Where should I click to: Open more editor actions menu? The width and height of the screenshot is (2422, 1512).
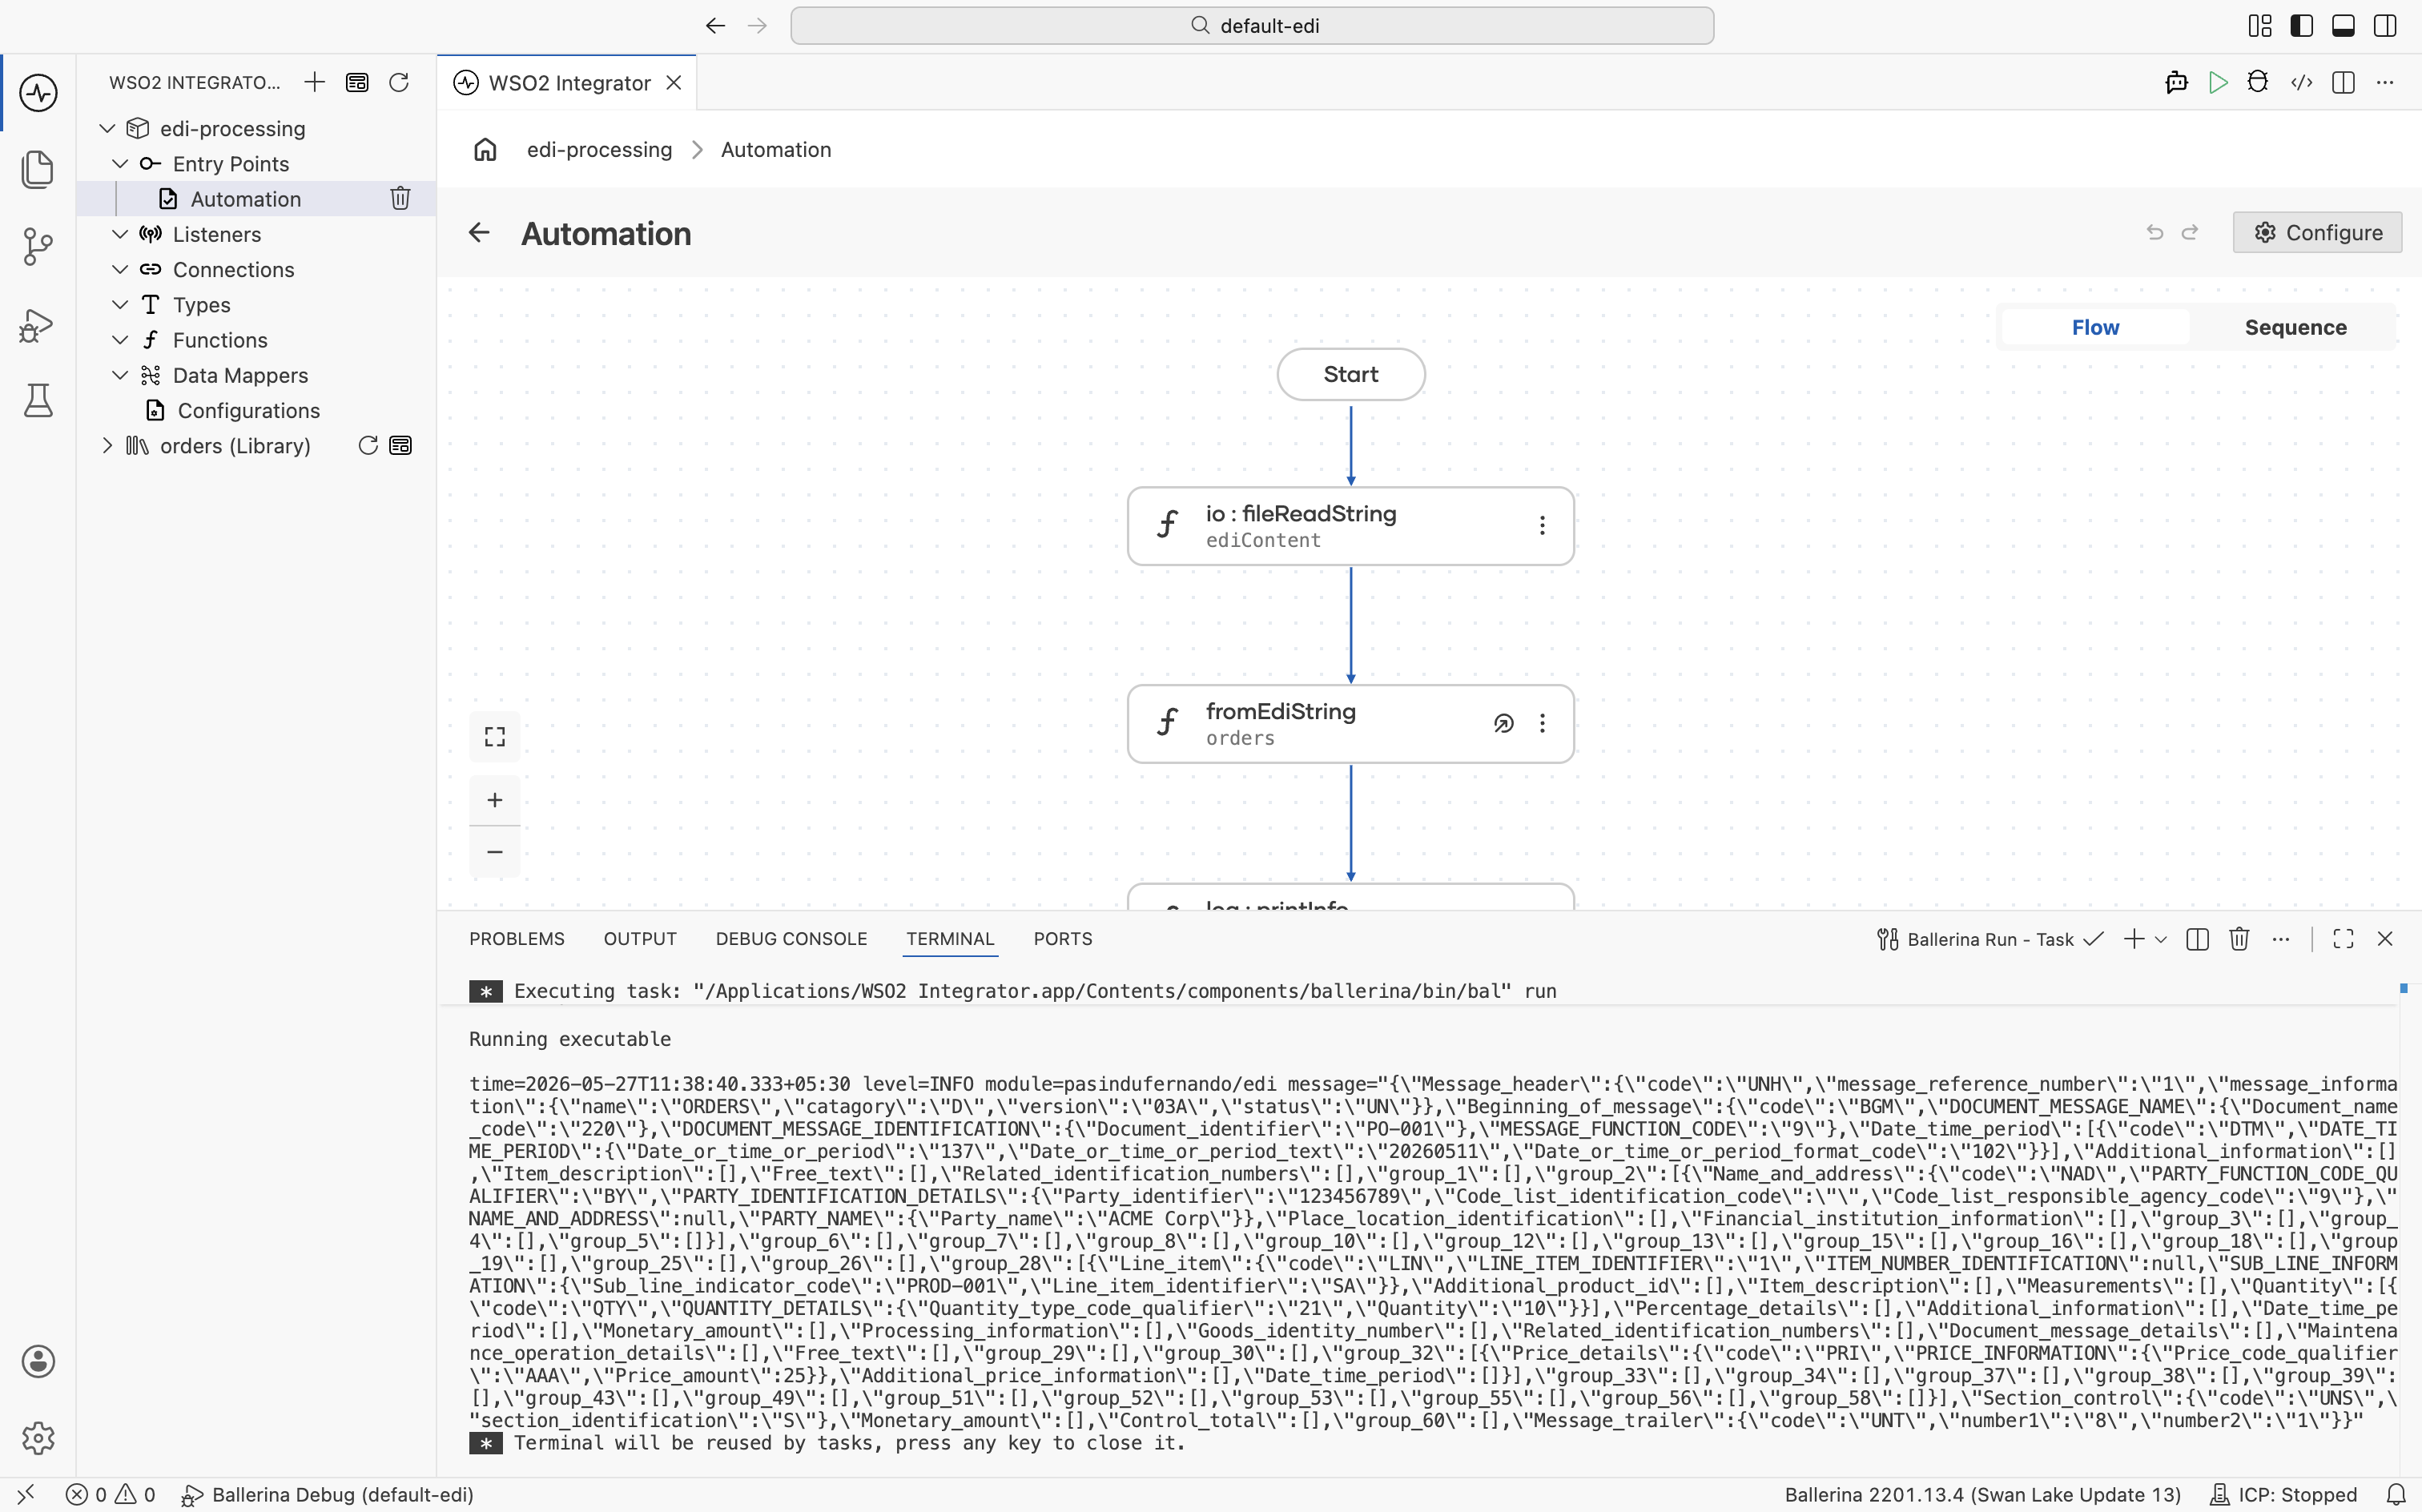(x=2385, y=82)
